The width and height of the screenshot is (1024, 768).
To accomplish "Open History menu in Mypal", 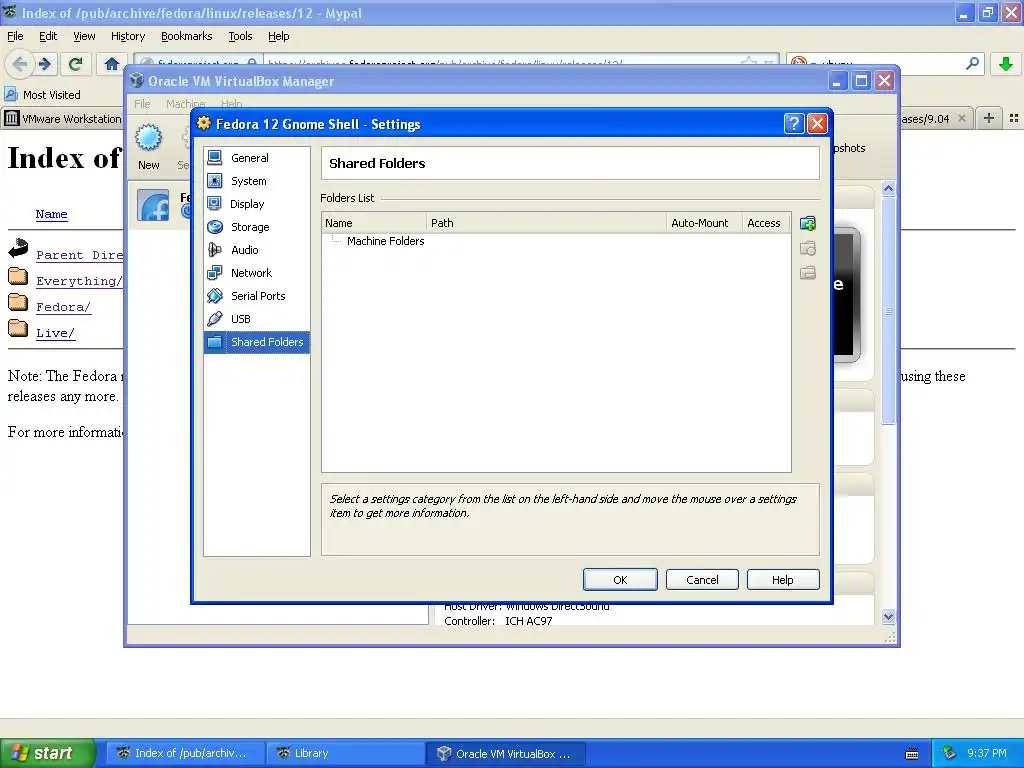I will (x=127, y=36).
